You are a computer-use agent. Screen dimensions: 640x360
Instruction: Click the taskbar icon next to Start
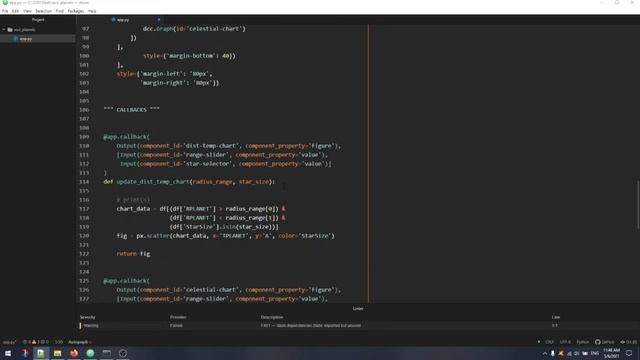click(x=25, y=353)
